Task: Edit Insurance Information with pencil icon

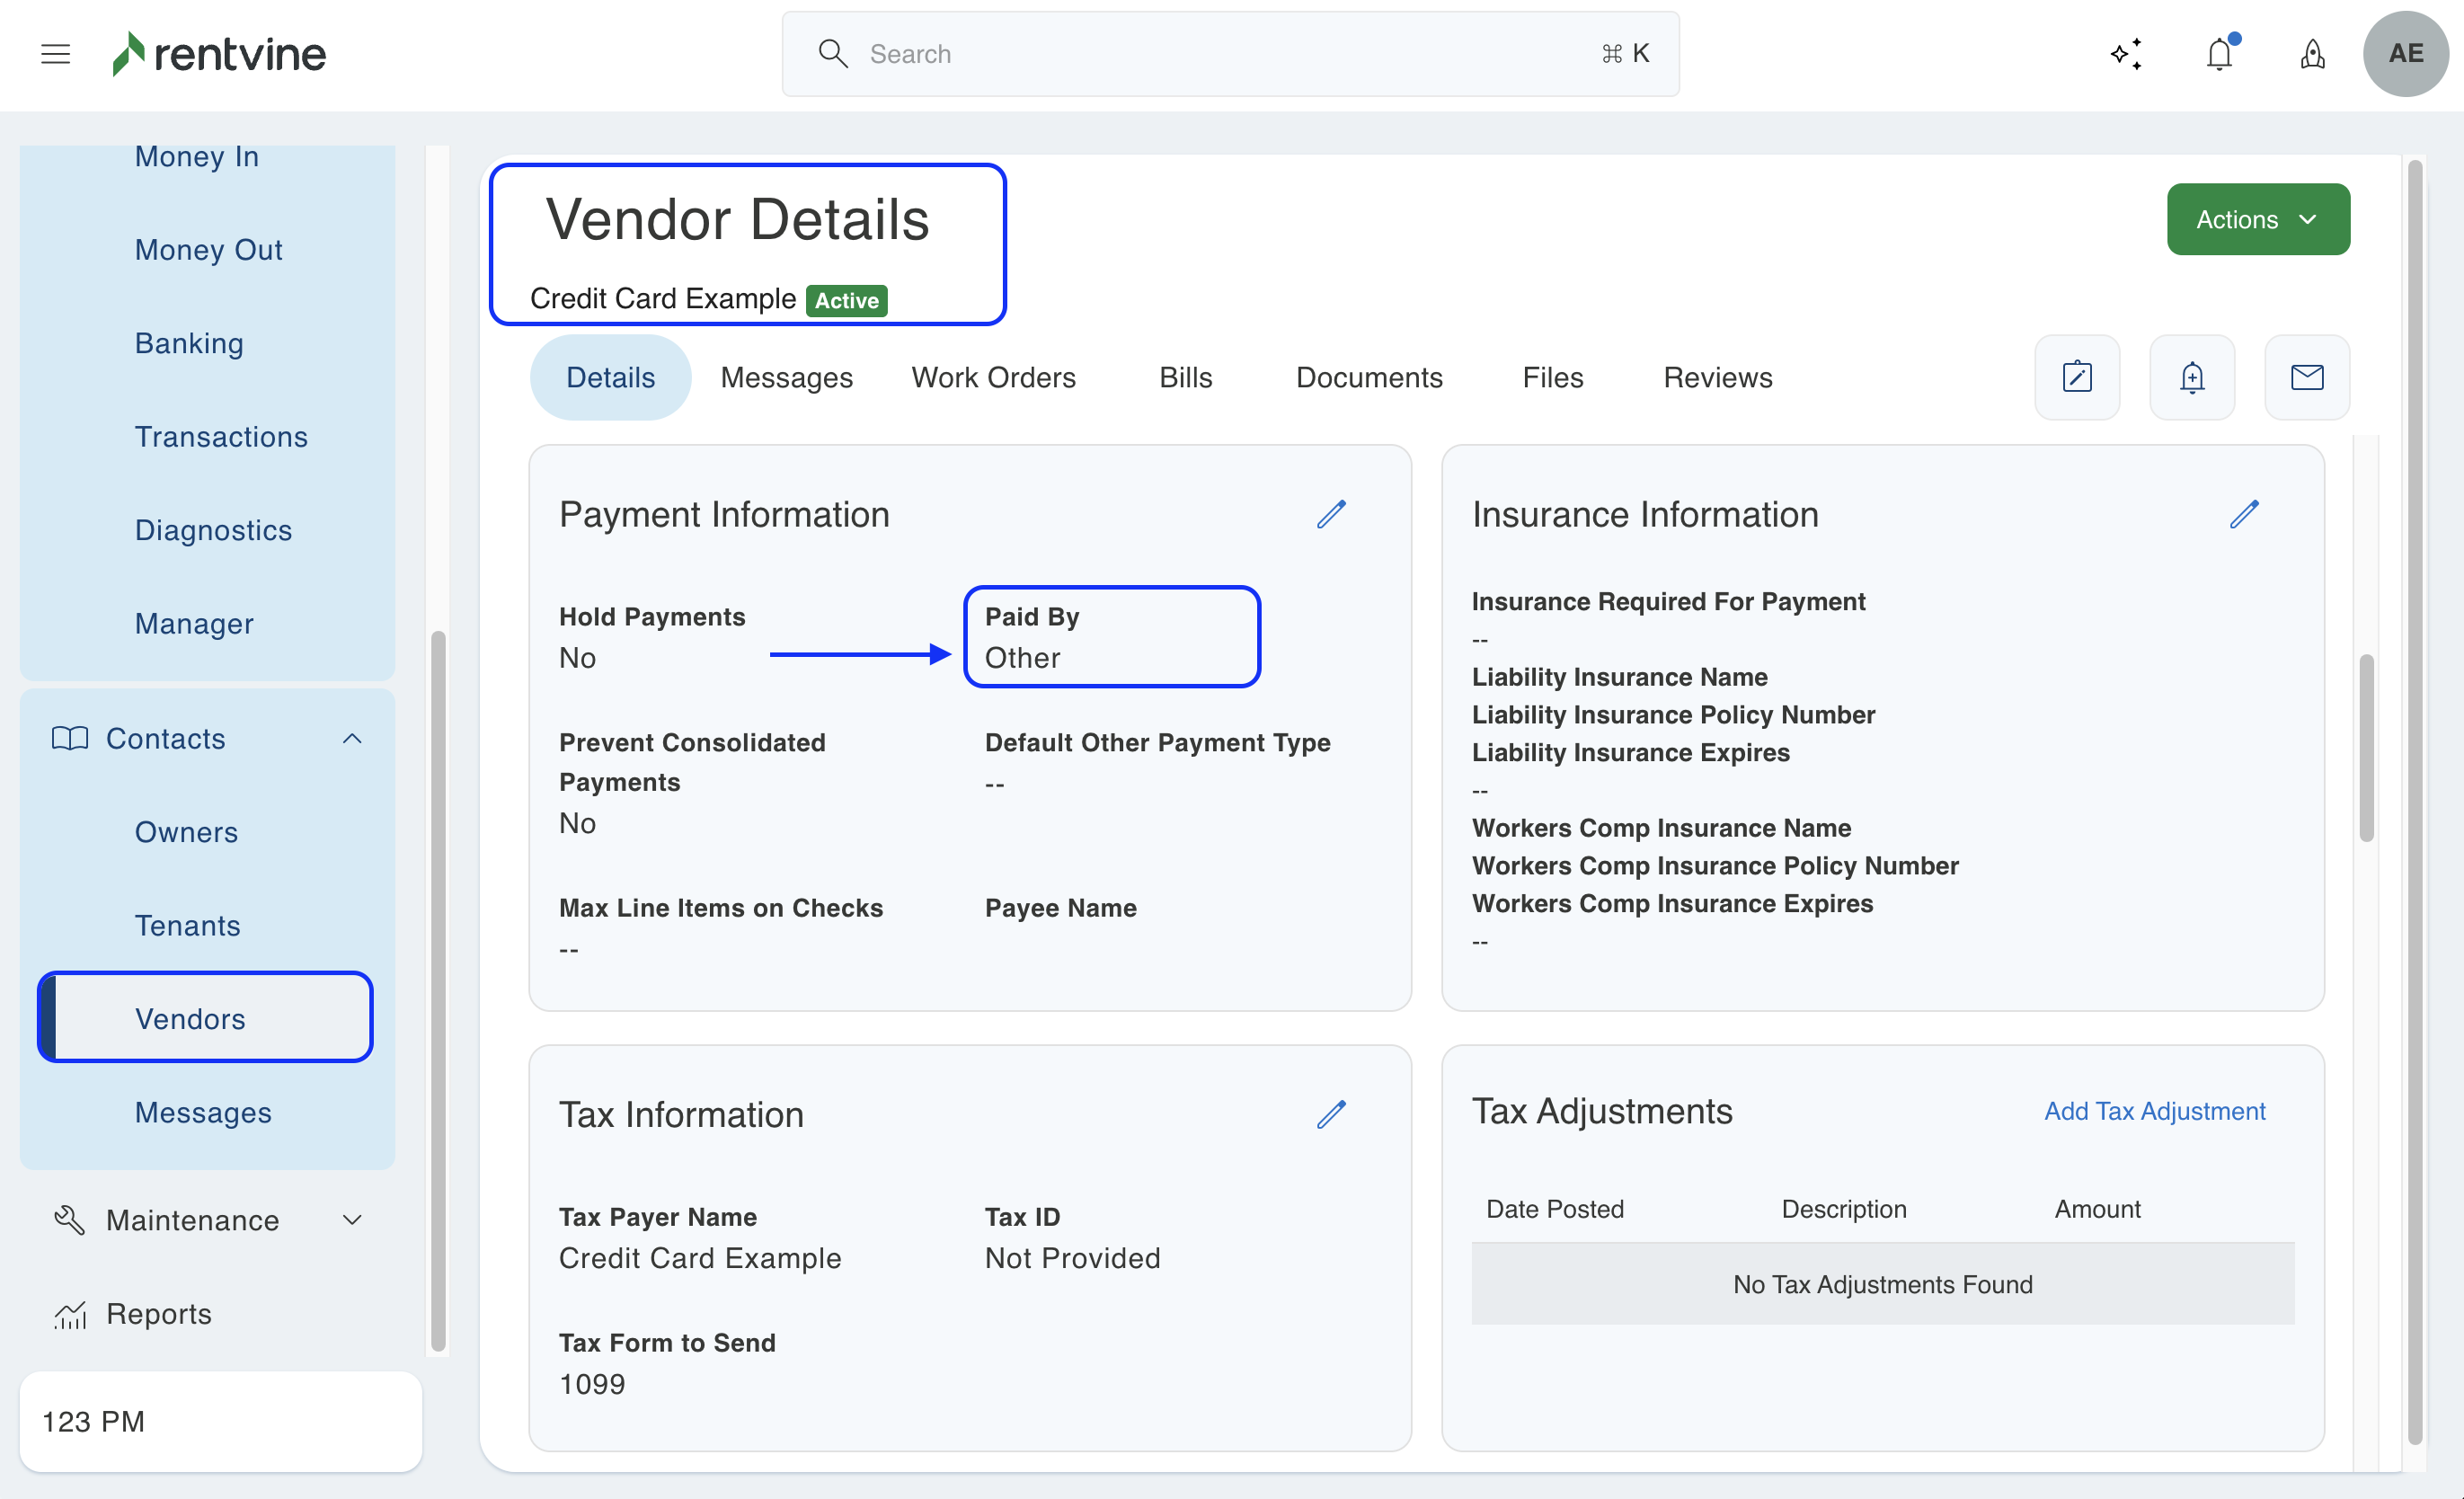Action: tap(2243, 514)
